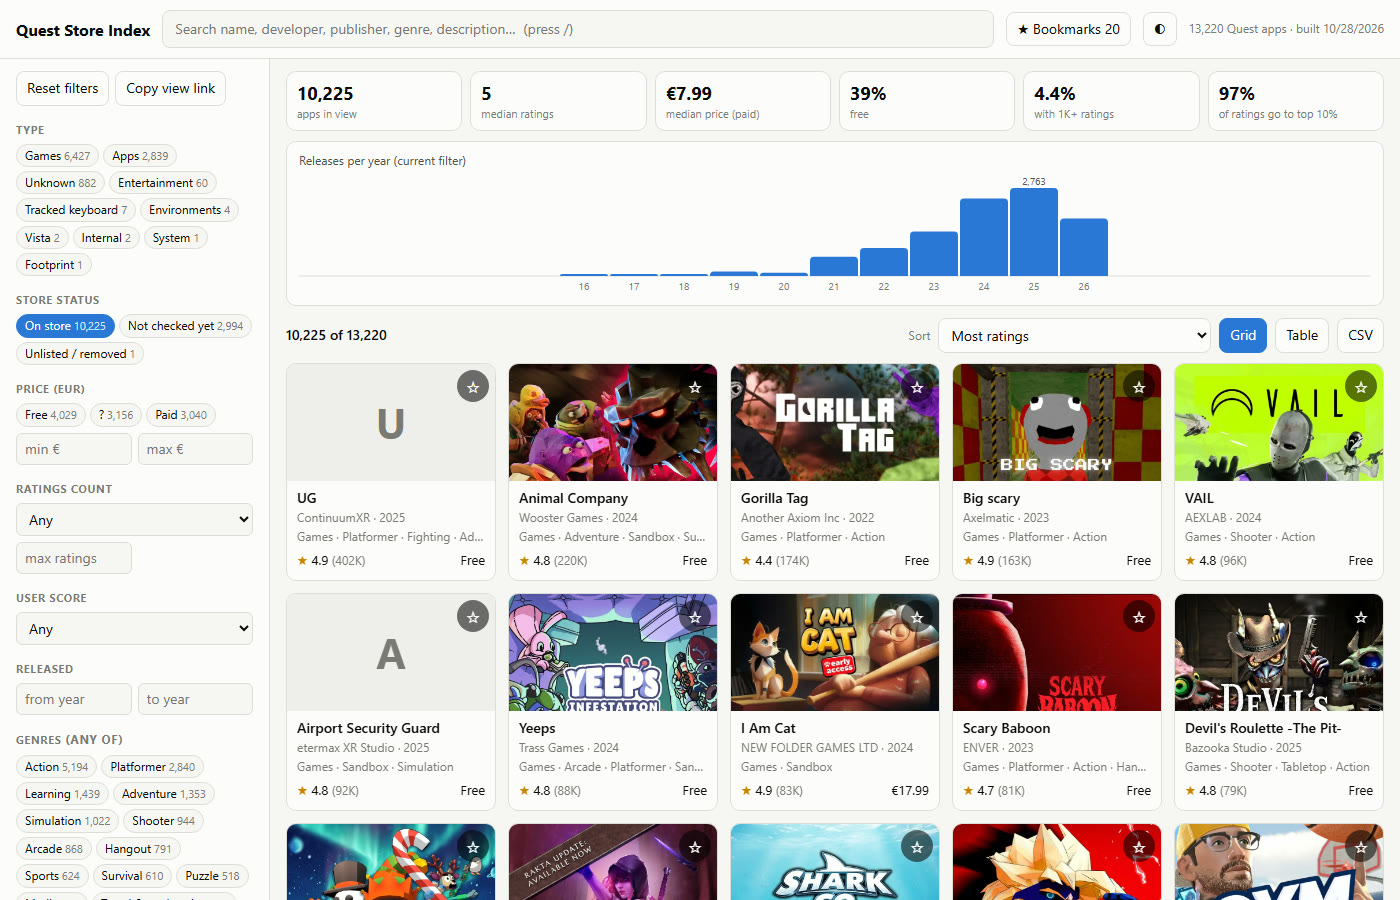This screenshot has width=1400, height=900.
Task: Toggle the Free price filter chip
Action: pos(51,415)
